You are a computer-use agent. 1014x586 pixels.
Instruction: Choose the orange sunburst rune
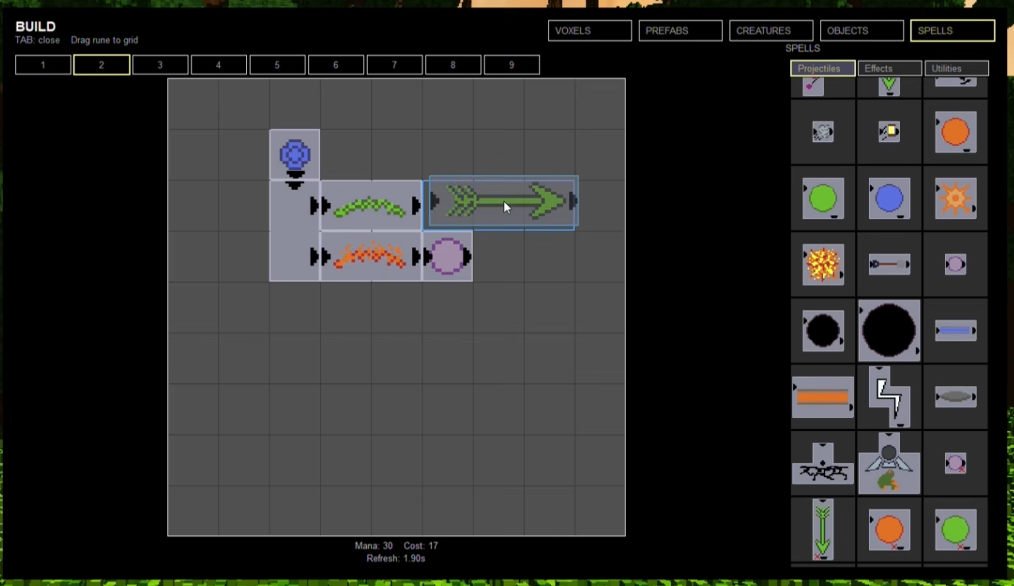tap(955, 198)
